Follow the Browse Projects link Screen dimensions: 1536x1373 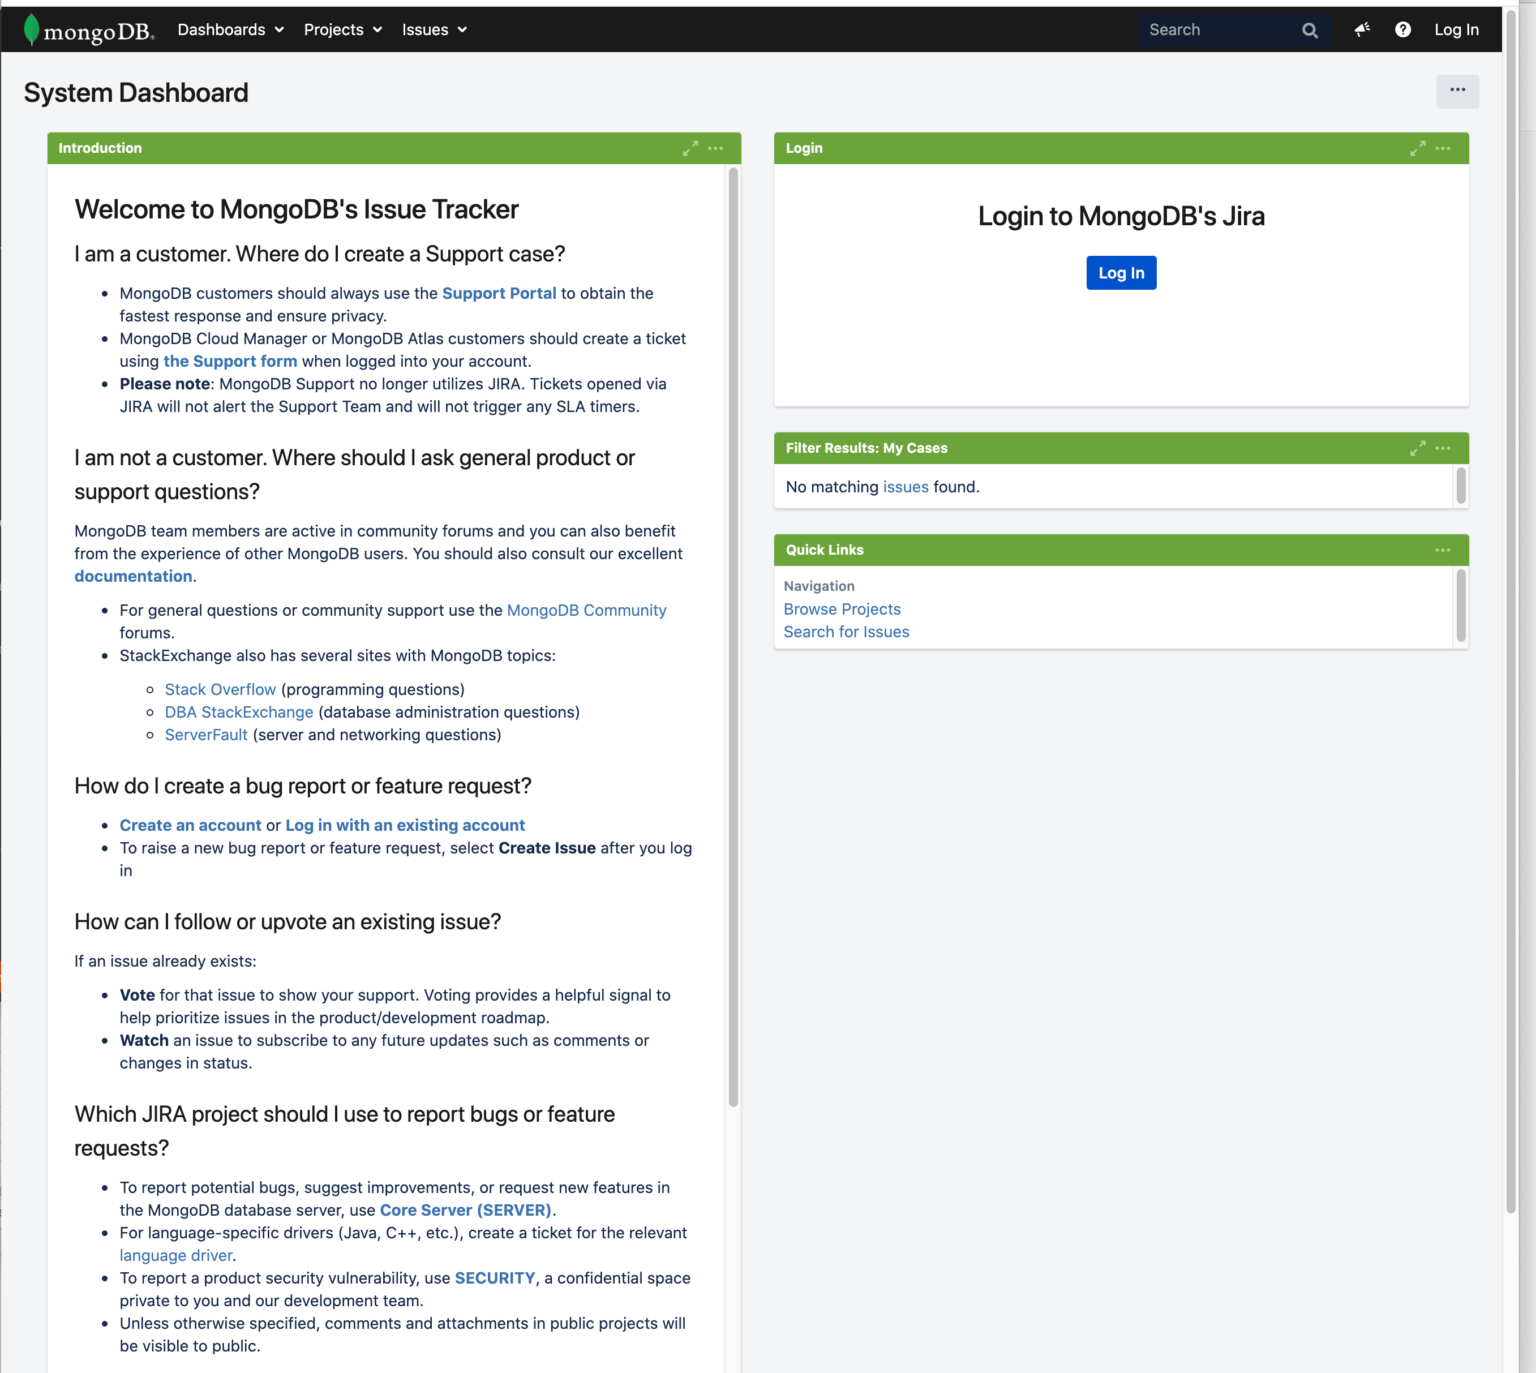click(842, 609)
